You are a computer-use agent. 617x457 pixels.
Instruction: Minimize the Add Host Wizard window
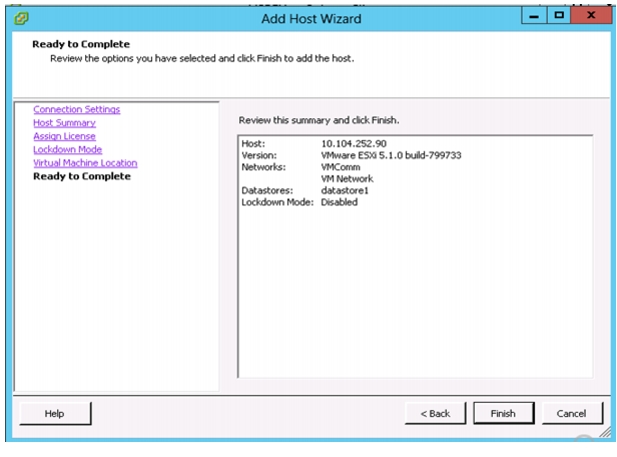(x=534, y=16)
